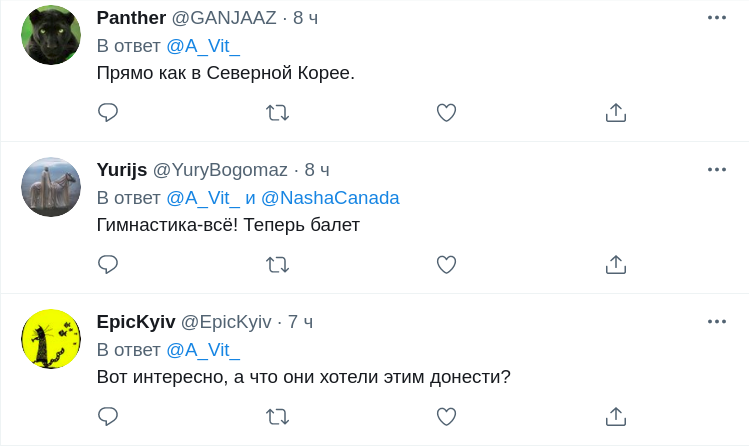The image size is (749, 446).
Task: Retweet EpicKyiv's tweet
Action: (277, 416)
